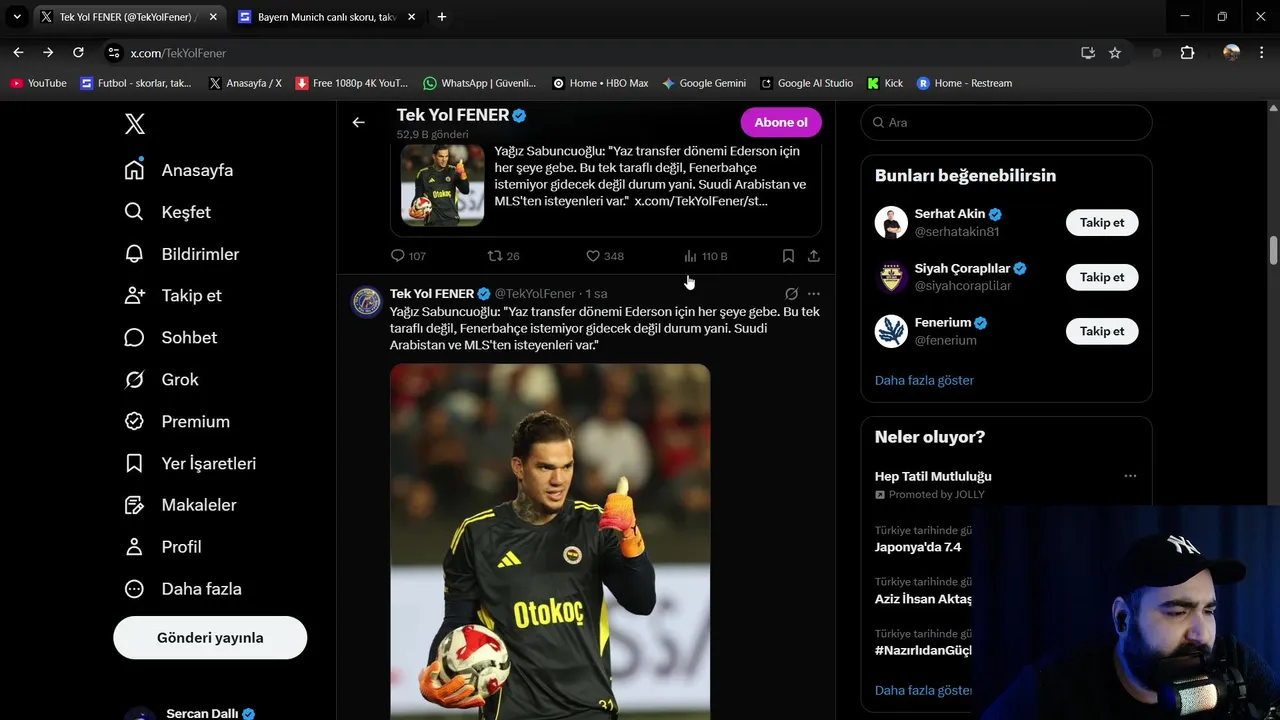The height and width of the screenshot is (720, 1280).
Task: Open Bildirimler notifications bell
Action: click(x=134, y=254)
